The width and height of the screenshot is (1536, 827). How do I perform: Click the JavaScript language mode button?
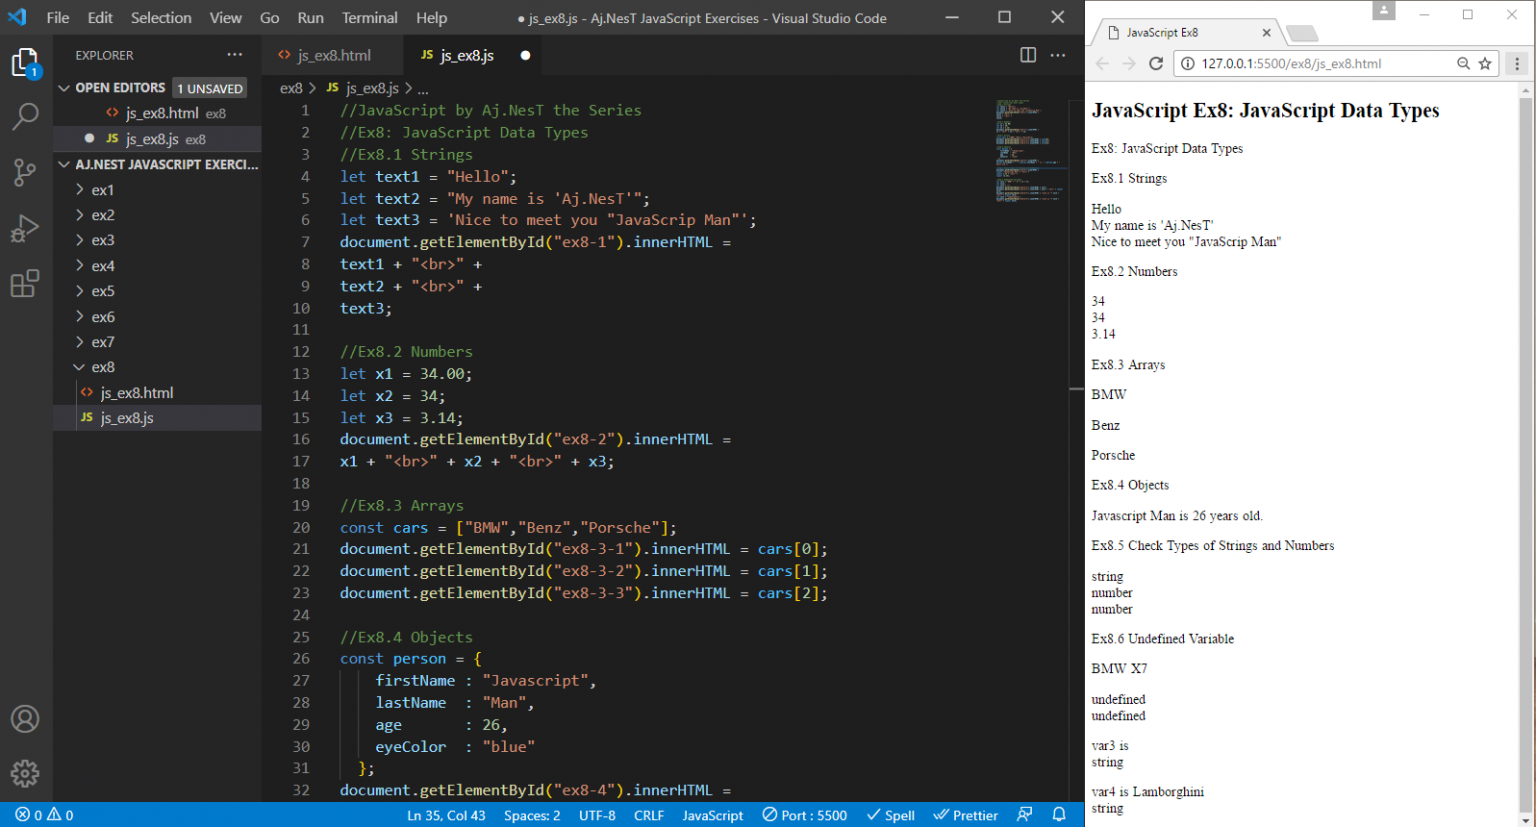click(712, 815)
